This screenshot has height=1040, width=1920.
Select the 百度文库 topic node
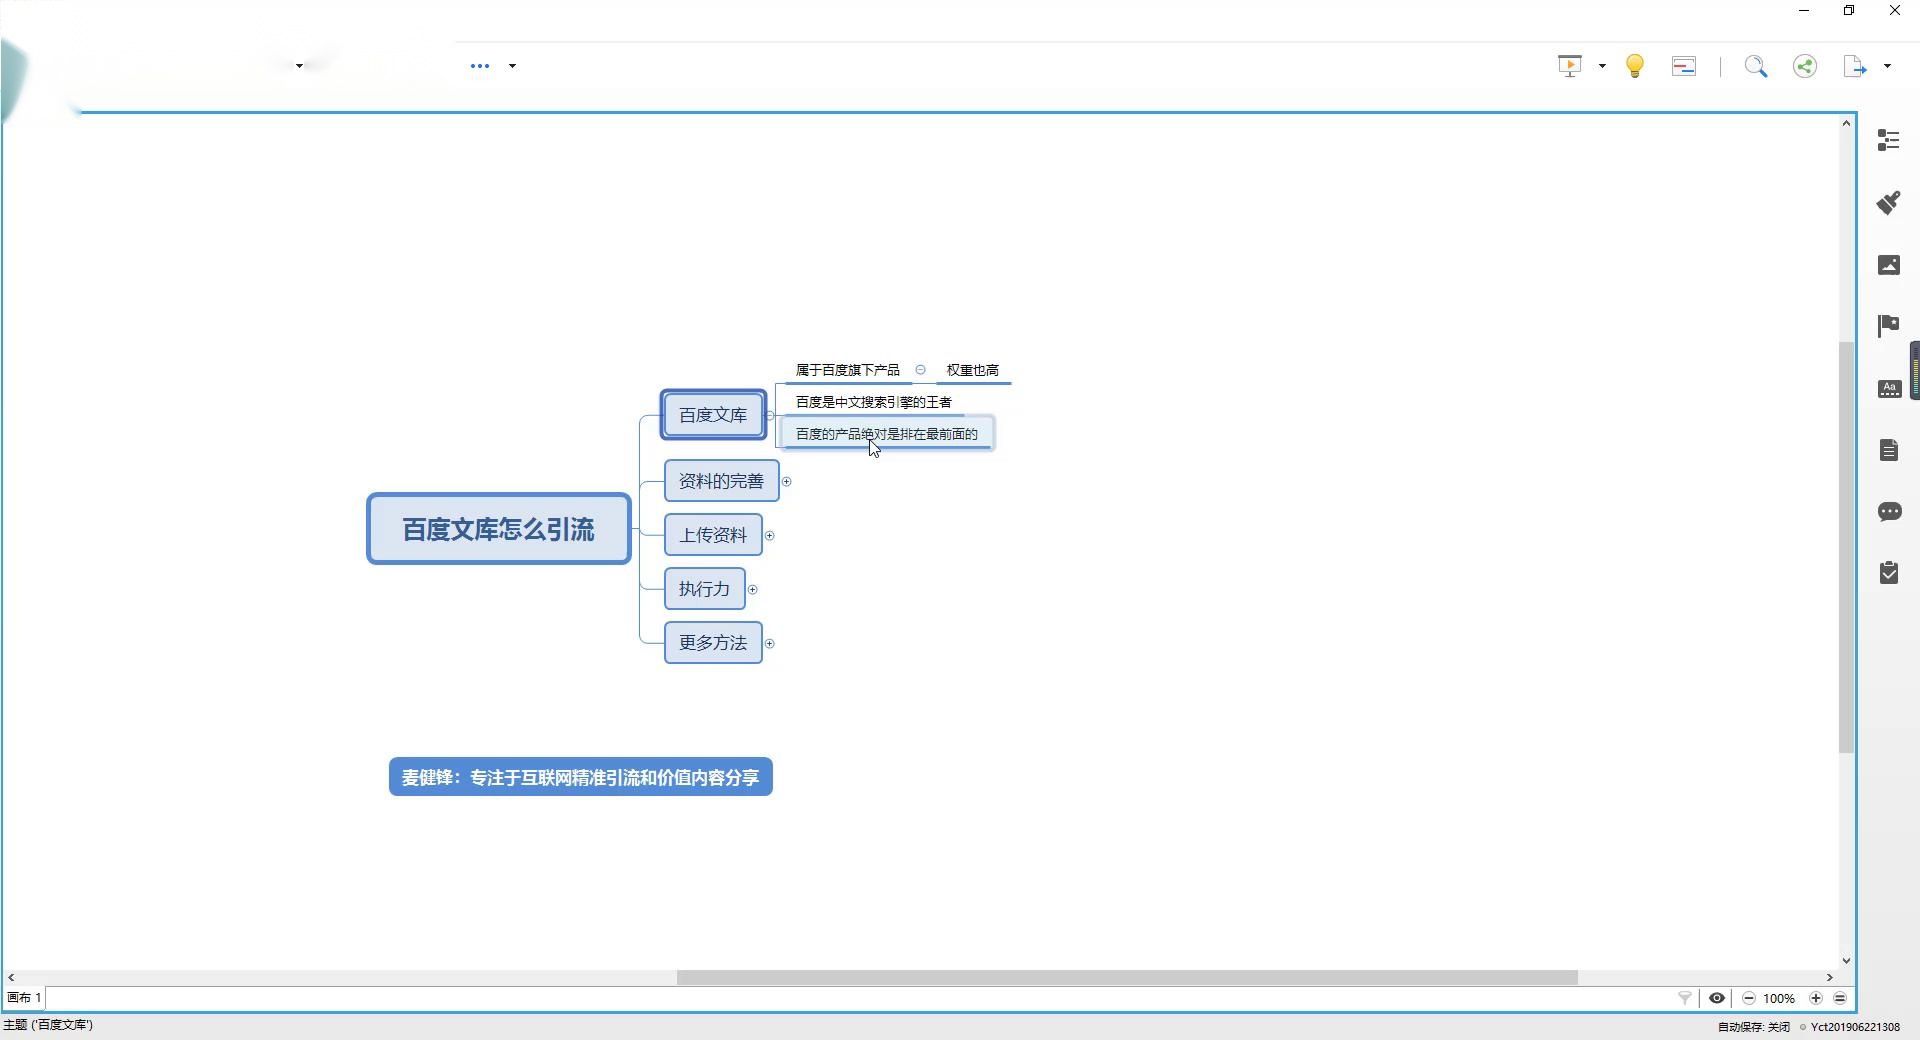point(713,415)
